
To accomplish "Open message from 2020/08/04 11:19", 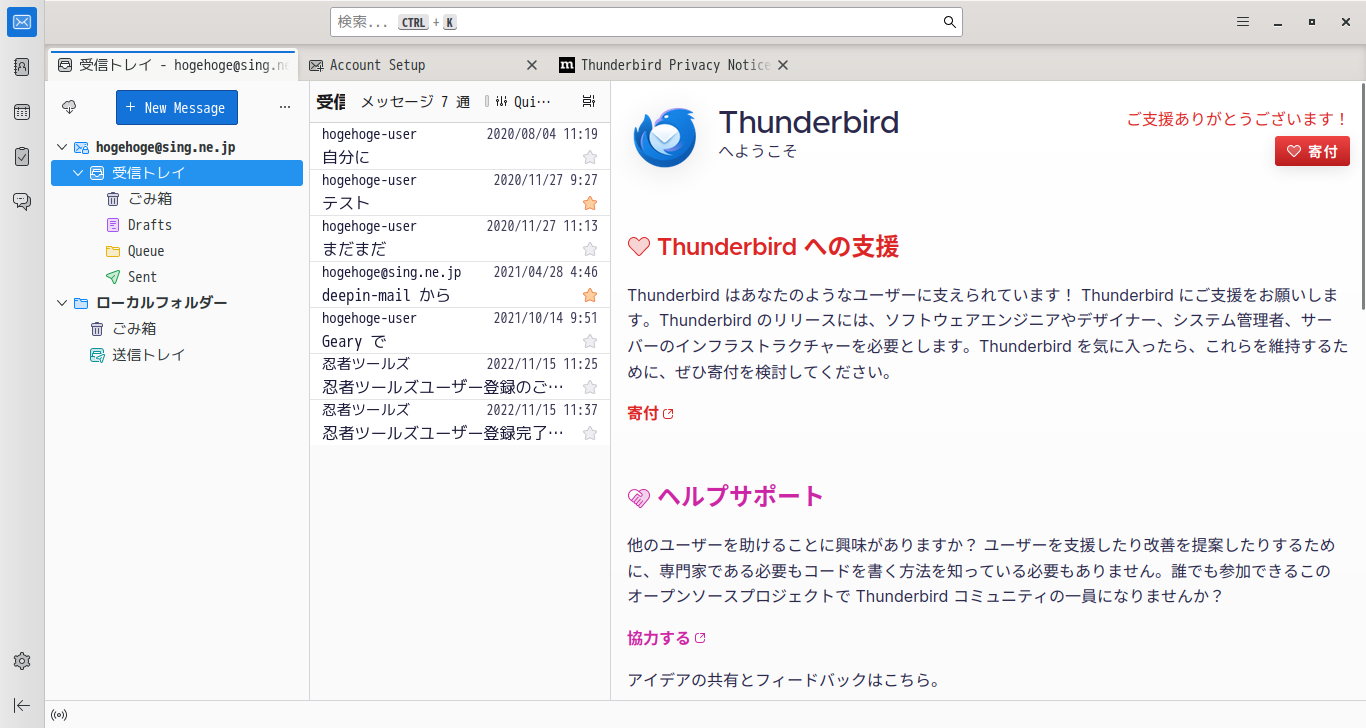I will pyautogui.click(x=460, y=146).
